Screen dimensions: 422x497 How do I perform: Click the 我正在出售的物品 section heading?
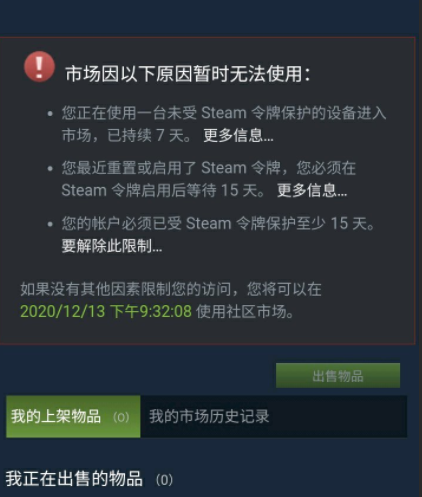click(x=74, y=479)
